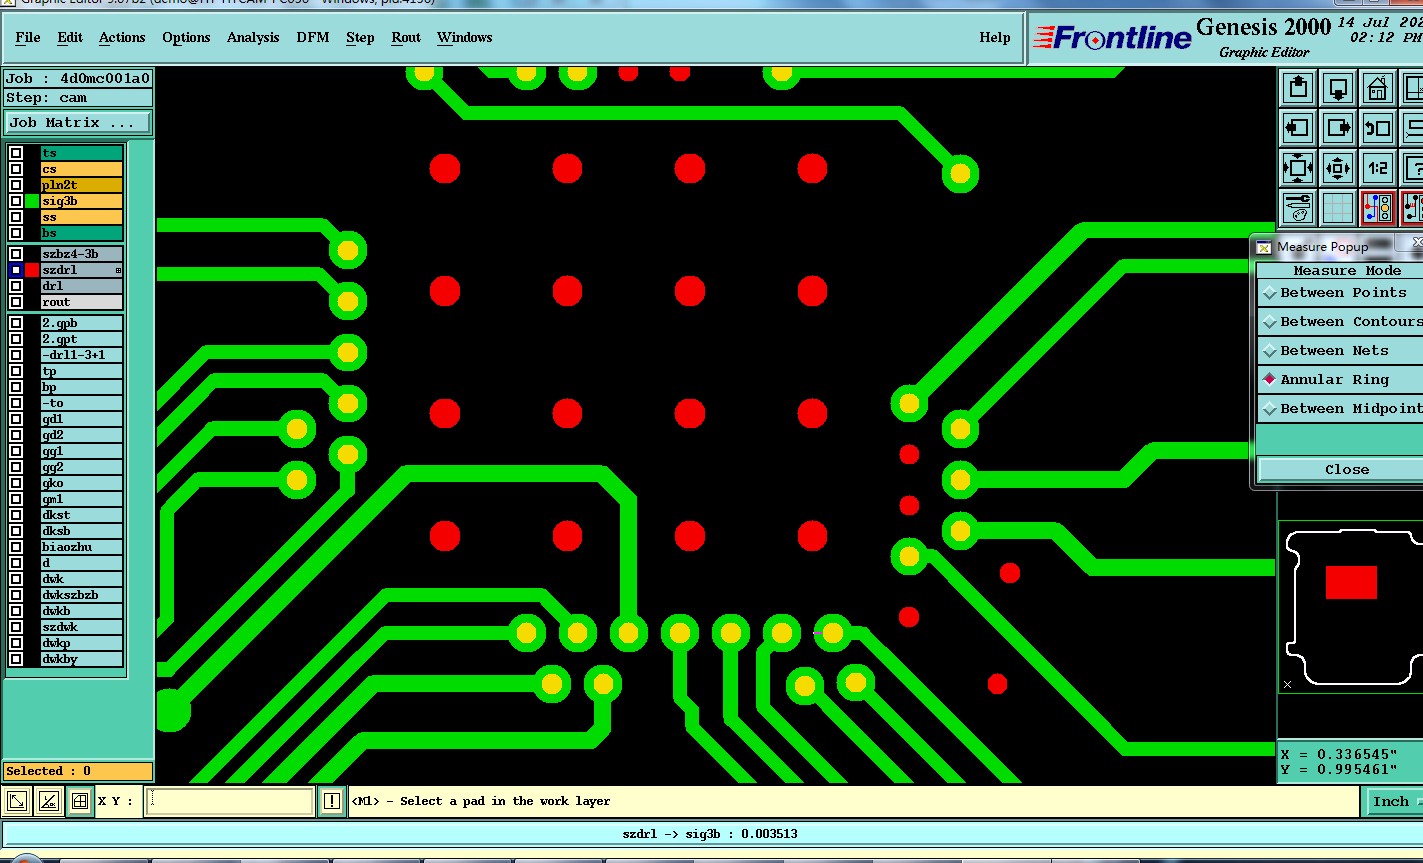
Task: Select the szbz4-3b layer row
Action: coord(82,254)
